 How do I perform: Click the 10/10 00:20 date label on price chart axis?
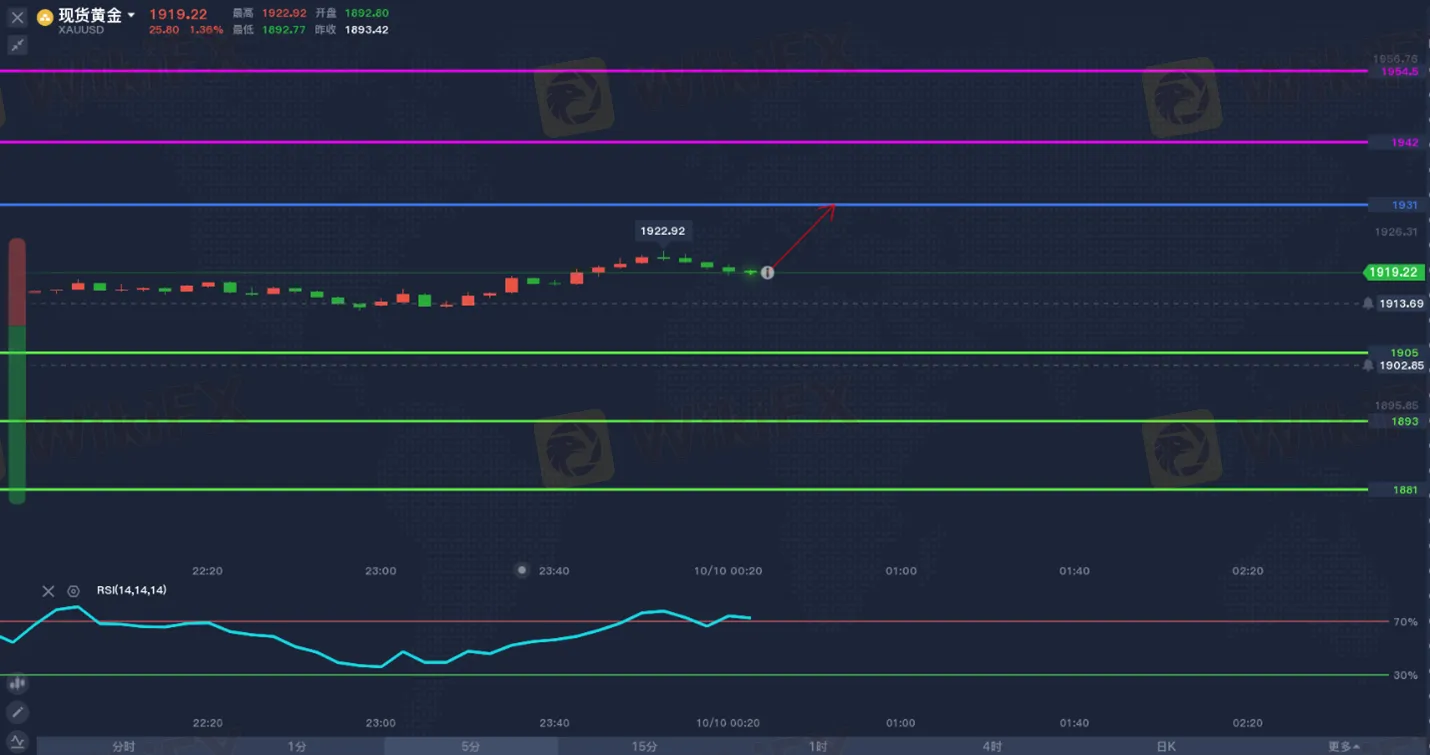pyautogui.click(x=728, y=571)
